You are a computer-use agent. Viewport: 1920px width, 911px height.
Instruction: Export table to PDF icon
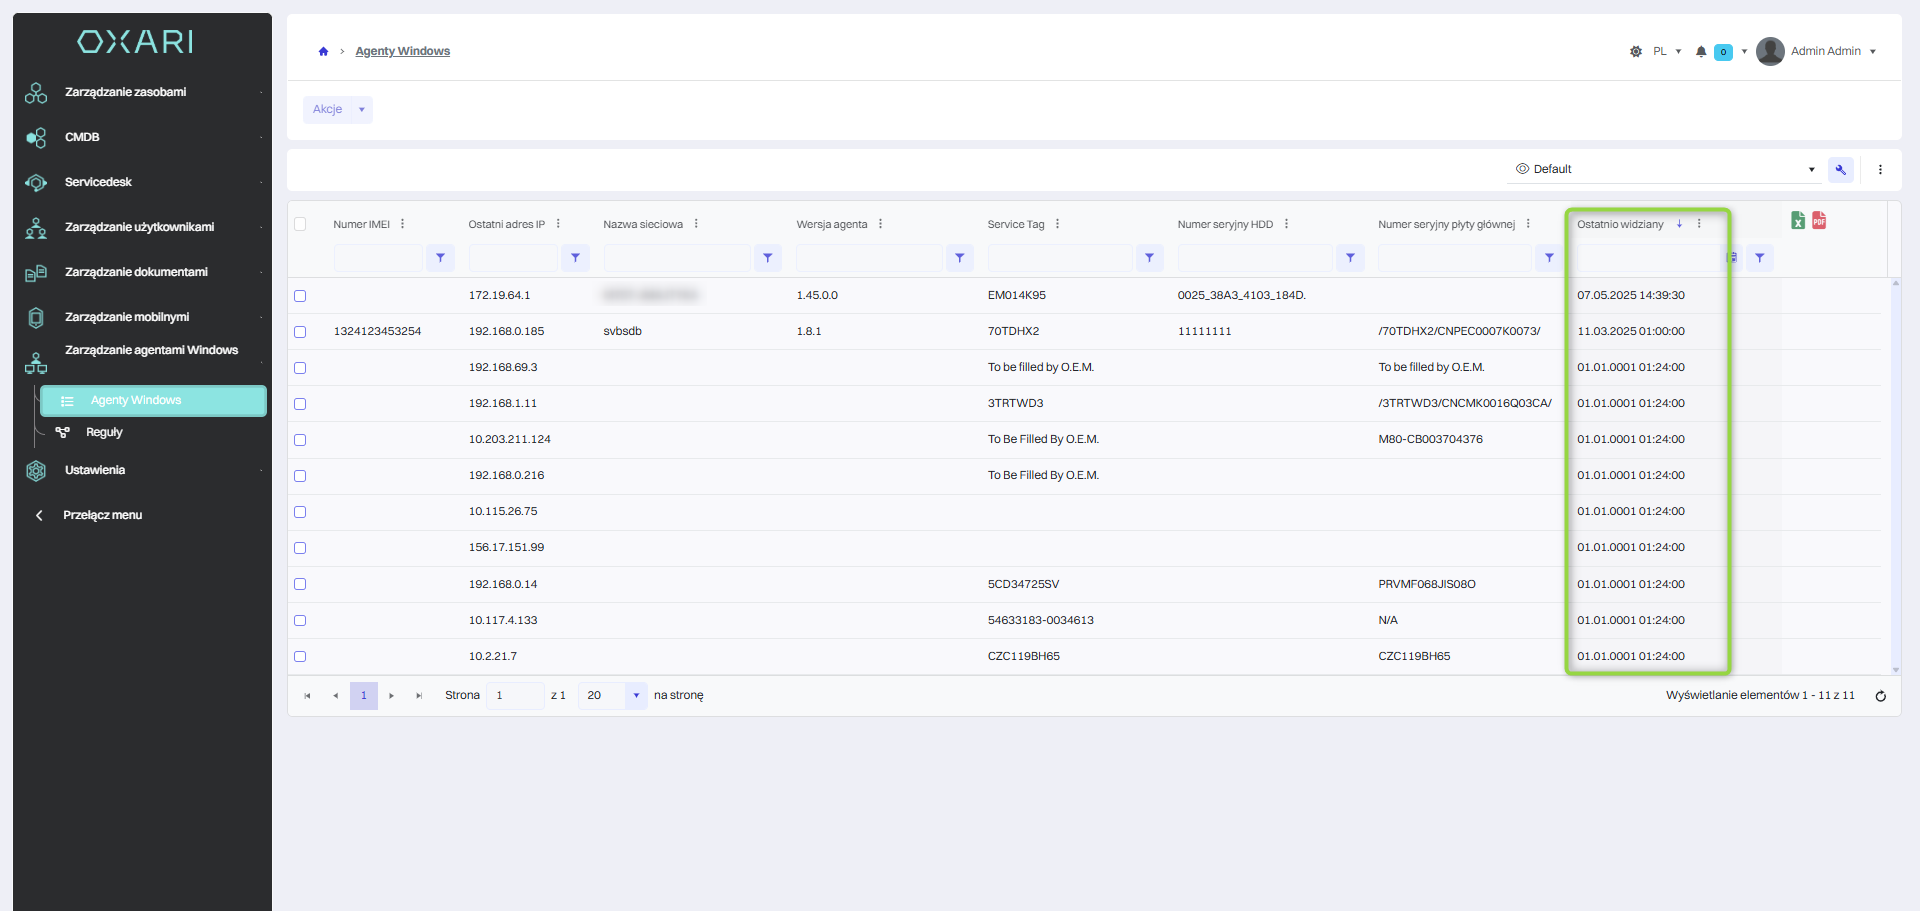[1819, 221]
